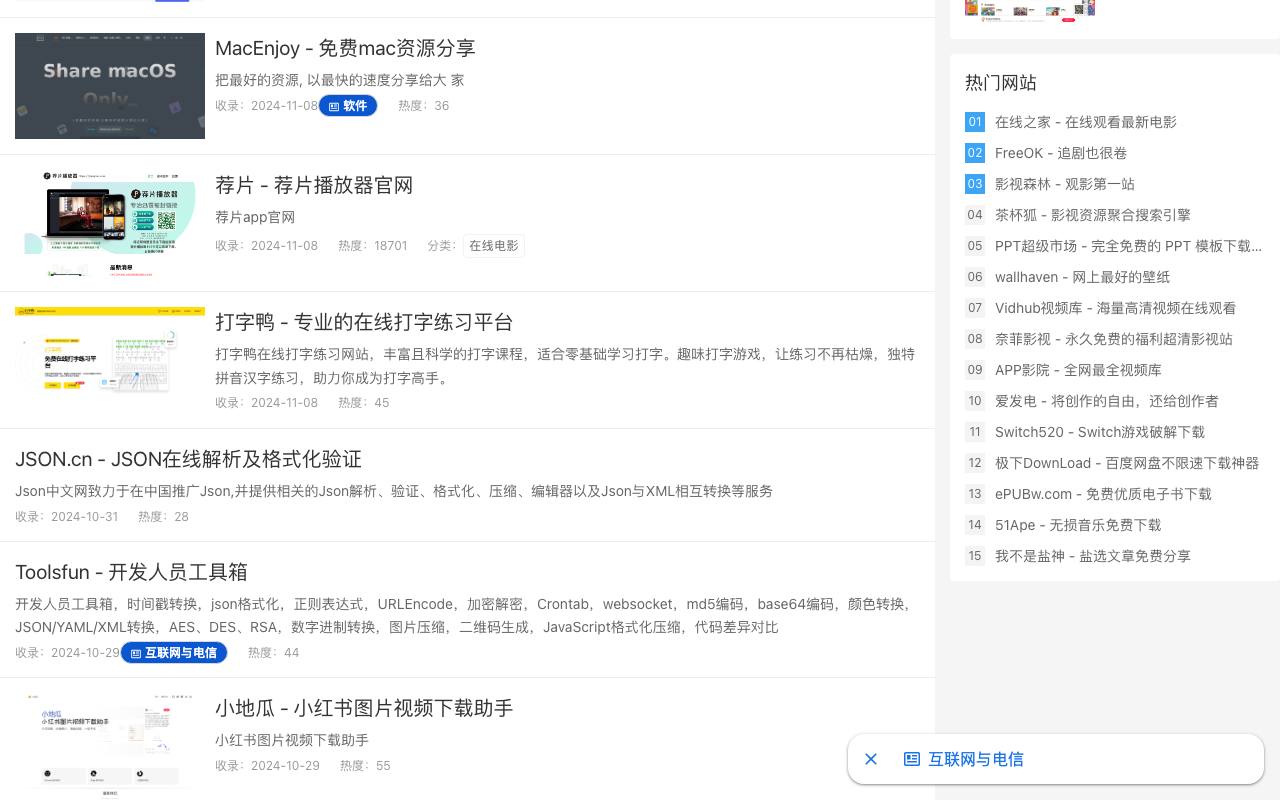Screen dimensions: 1280x800
Task: Click 热度：45 on the 打字鸭 entry
Action: tap(364, 403)
